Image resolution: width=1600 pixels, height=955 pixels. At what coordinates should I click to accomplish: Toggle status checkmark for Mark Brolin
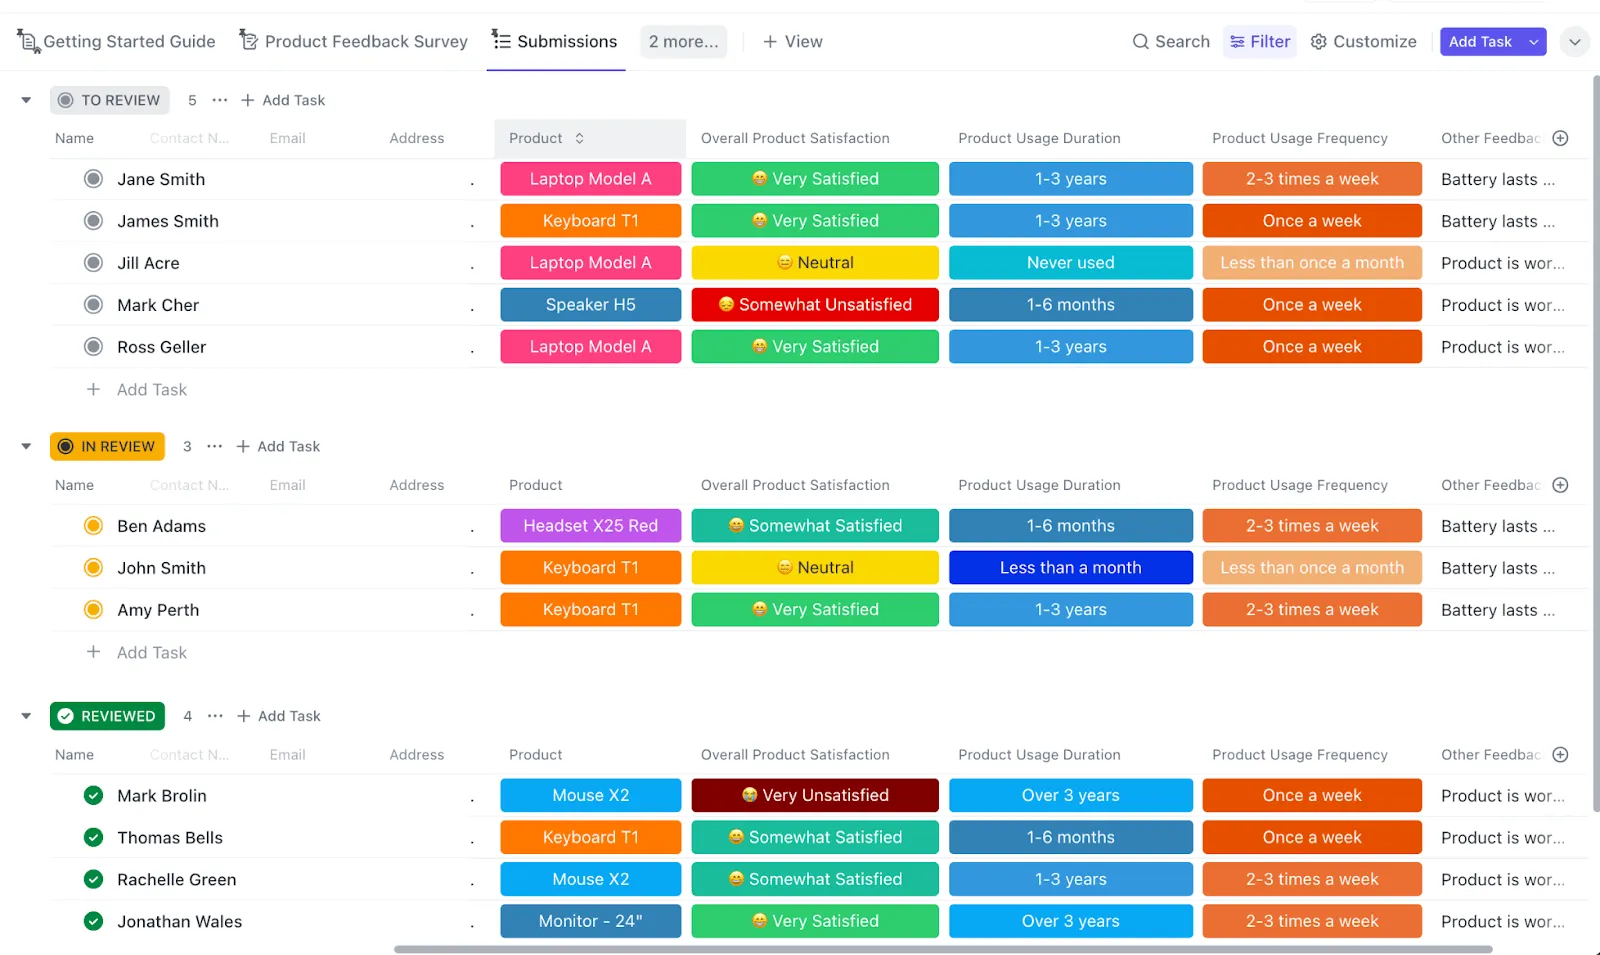93,796
